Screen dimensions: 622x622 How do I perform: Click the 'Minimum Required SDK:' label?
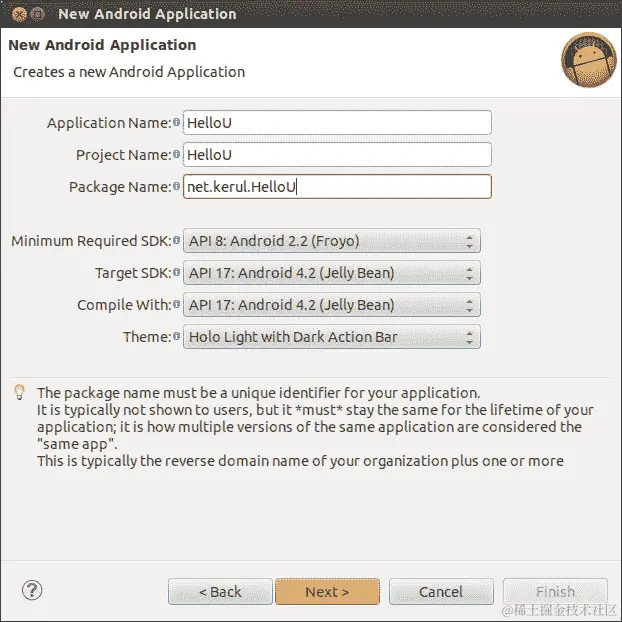pyautogui.click(x=92, y=241)
